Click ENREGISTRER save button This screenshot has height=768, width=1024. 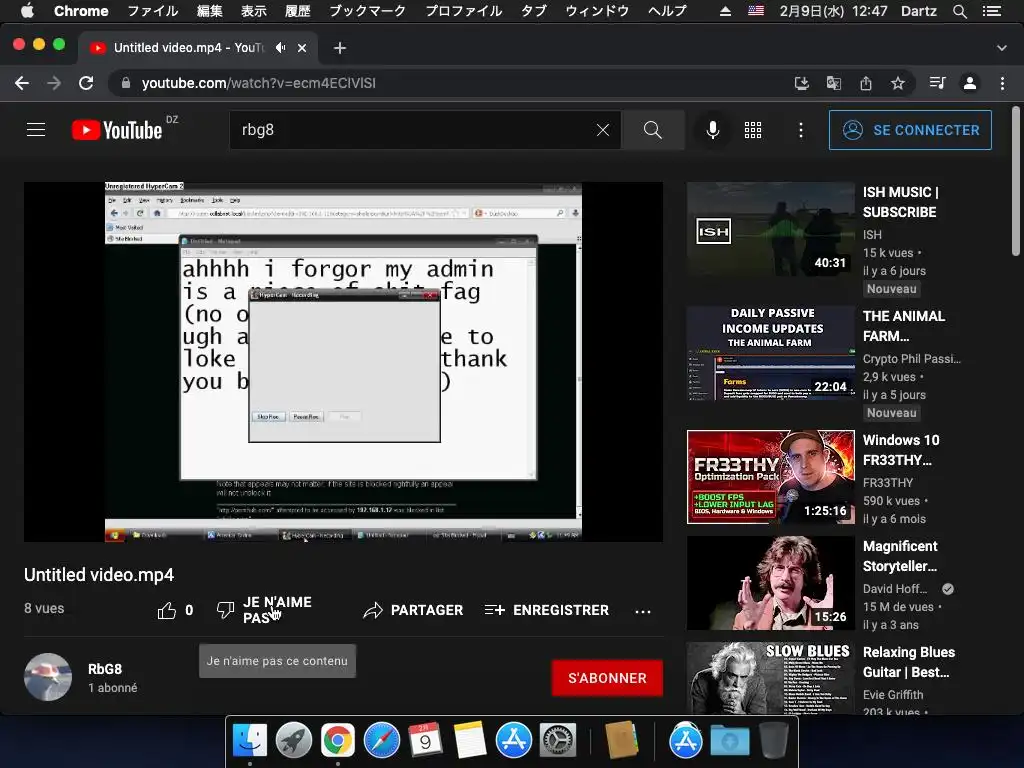coord(547,610)
